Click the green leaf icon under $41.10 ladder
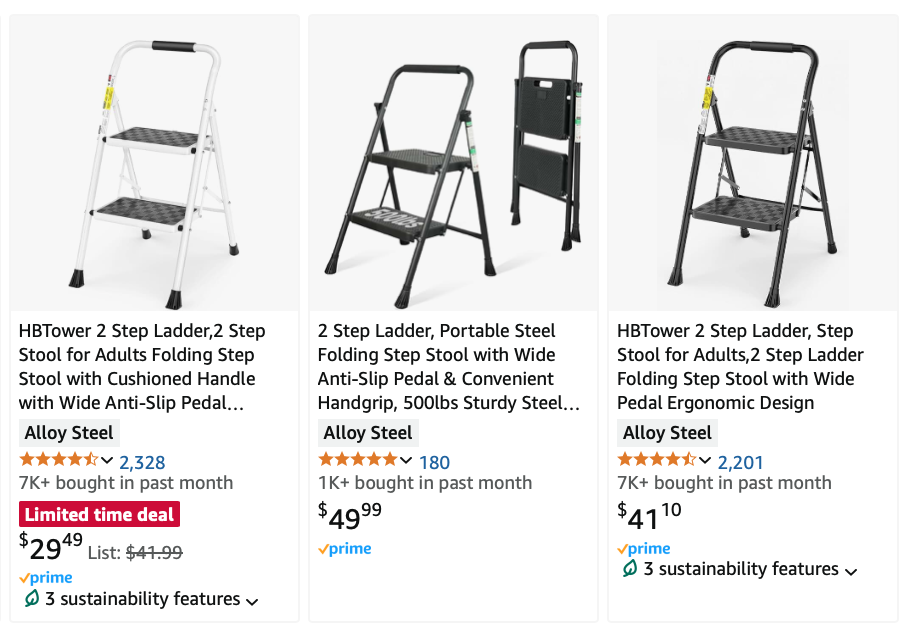The image size is (908, 644). [630, 569]
